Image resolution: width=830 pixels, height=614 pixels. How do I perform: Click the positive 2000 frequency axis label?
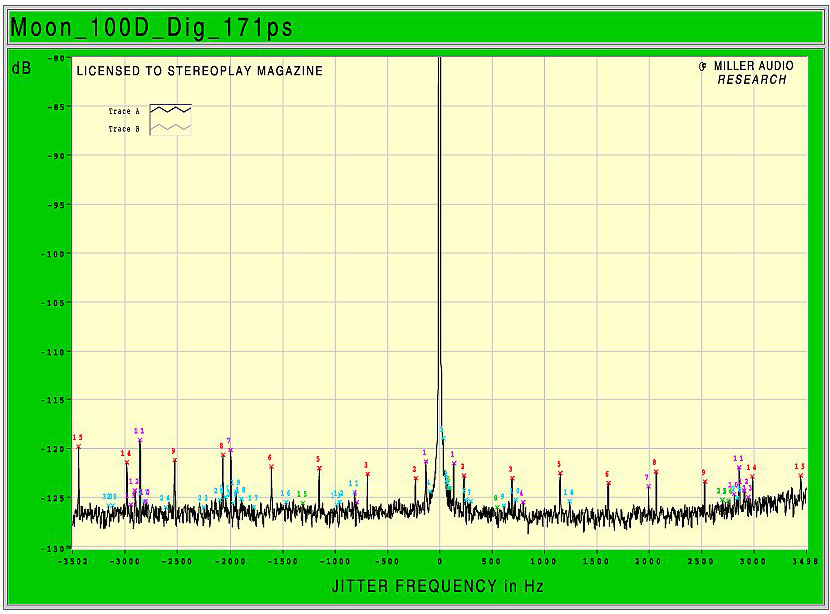pyautogui.click(x=649, y=561)
